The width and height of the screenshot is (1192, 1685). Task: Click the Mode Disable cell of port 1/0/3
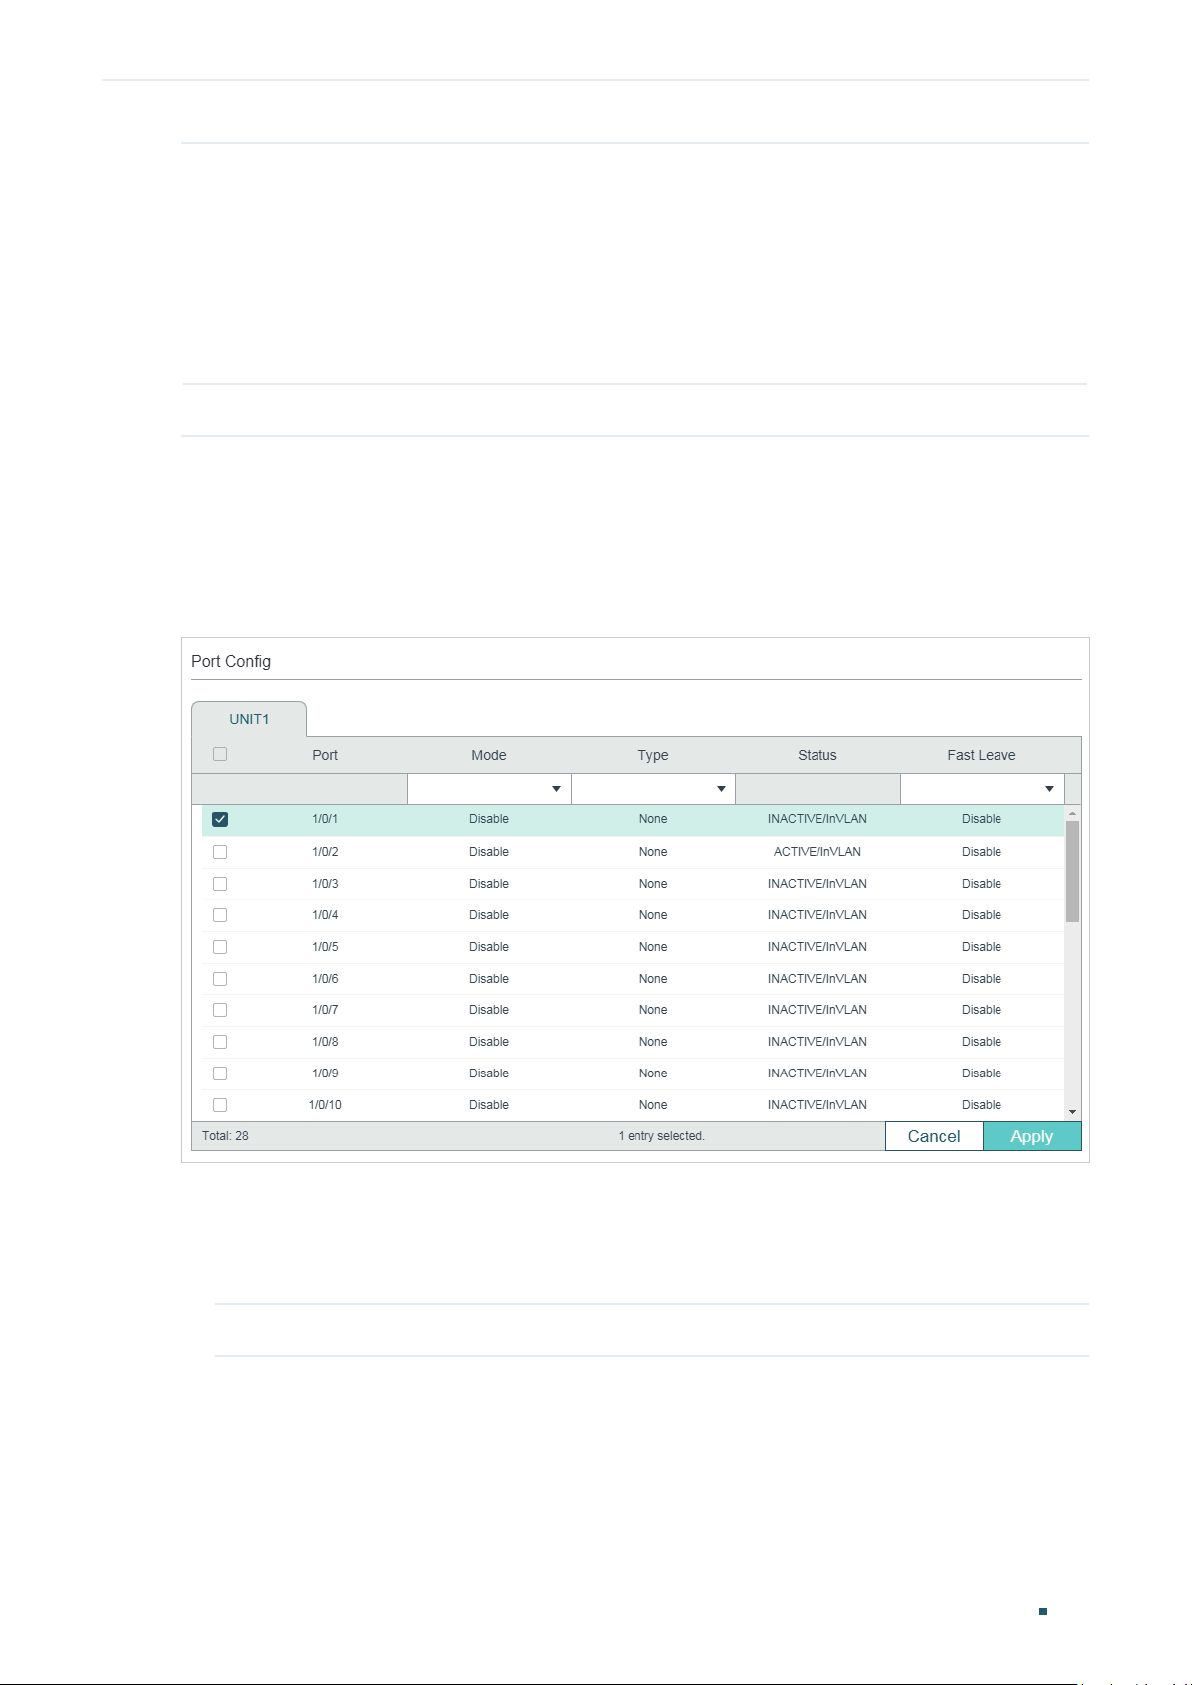[489, 884]
